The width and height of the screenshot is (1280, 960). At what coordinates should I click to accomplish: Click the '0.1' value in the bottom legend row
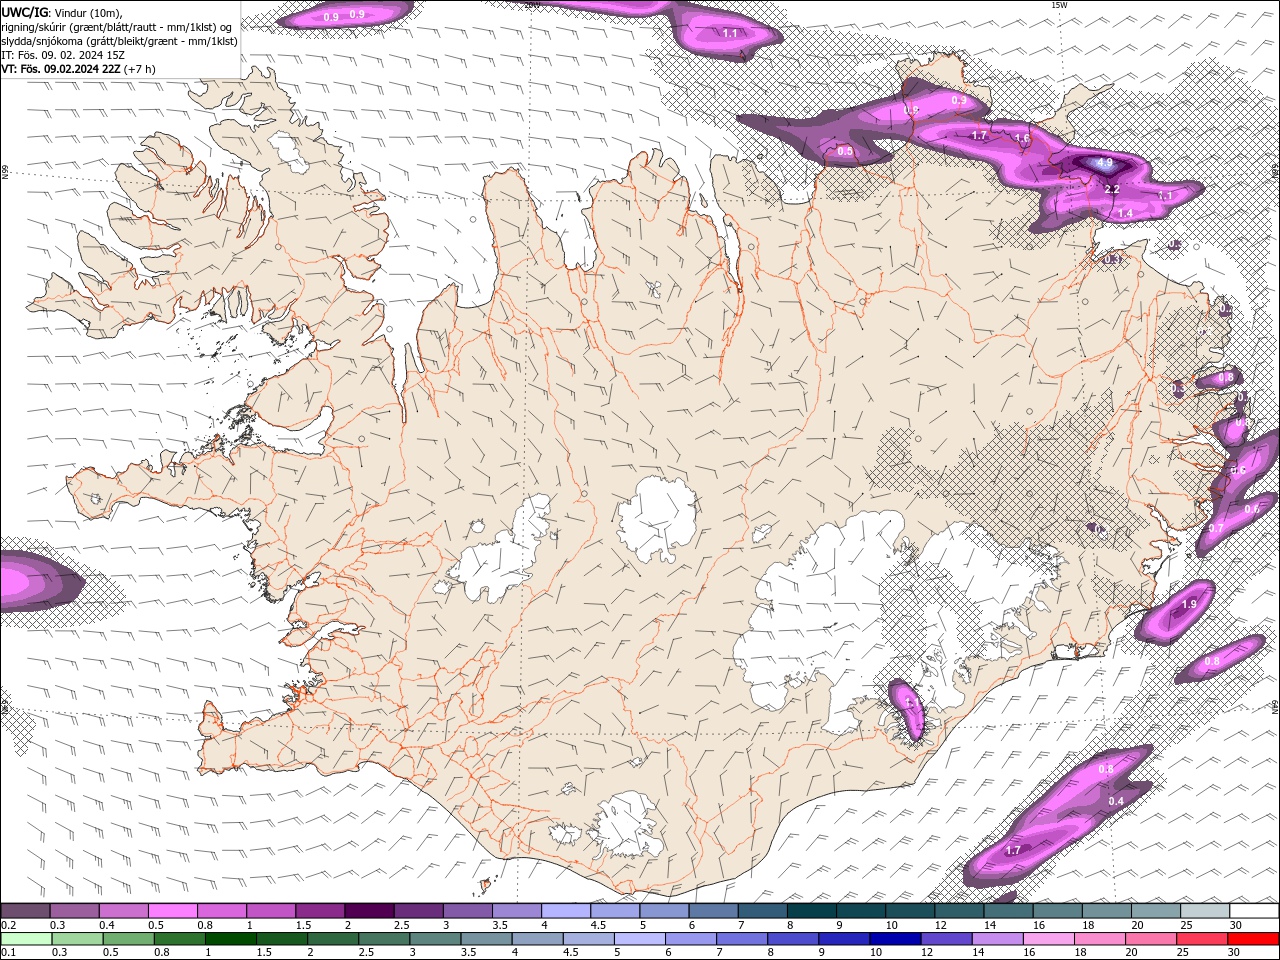(9, 953)
